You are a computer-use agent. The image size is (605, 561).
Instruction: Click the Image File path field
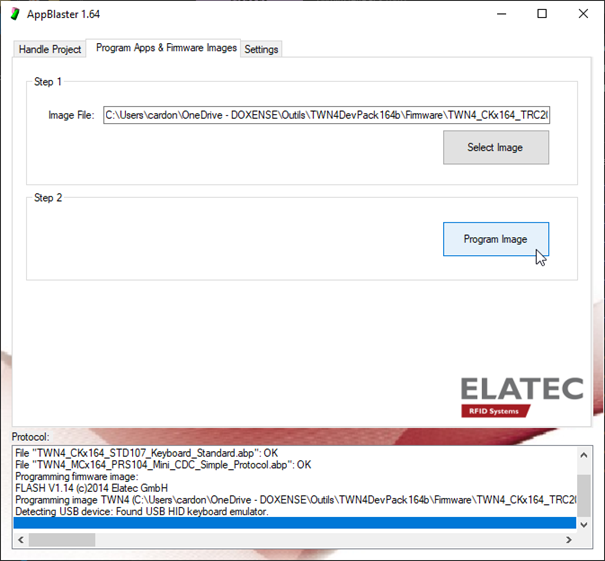click(x=326, y=115)
